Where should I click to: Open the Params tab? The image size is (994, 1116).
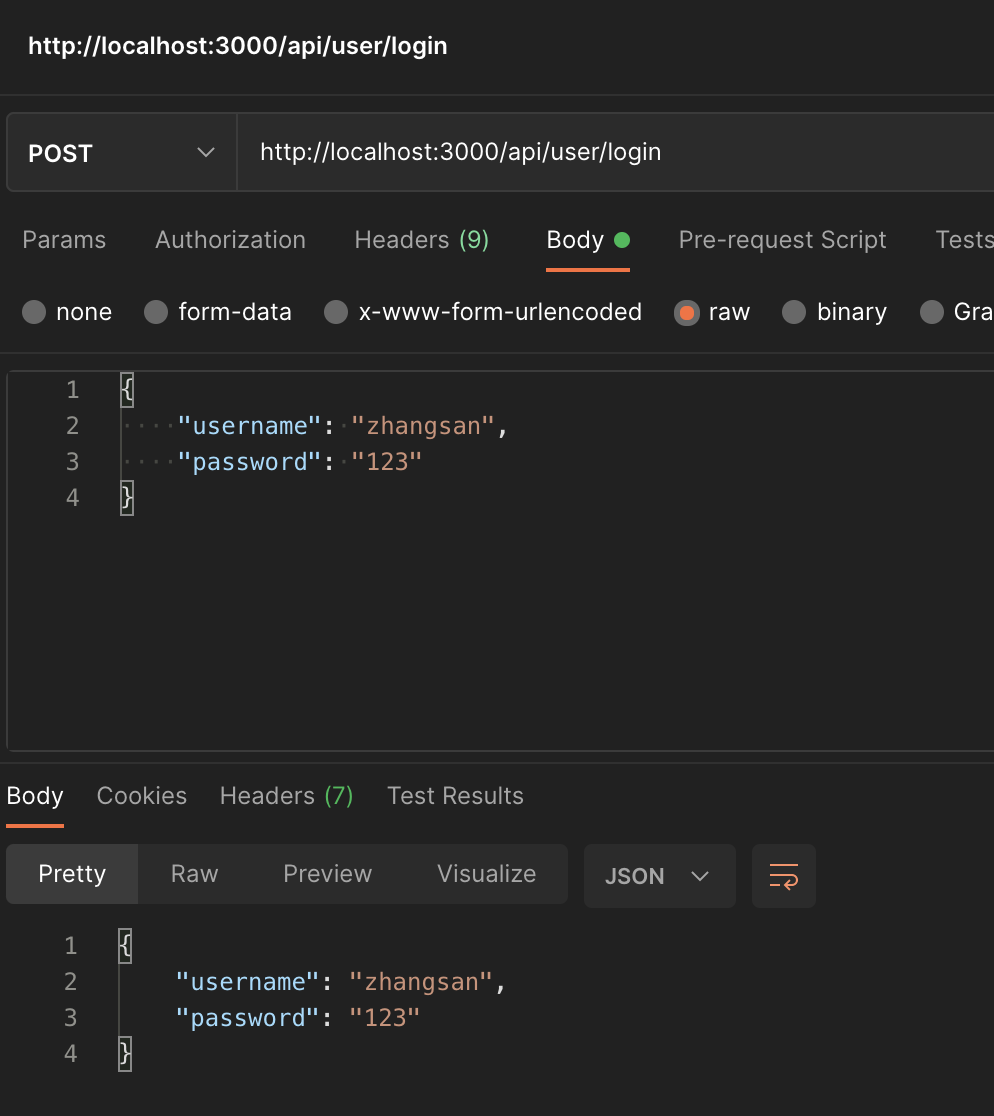tap(64, 240)
